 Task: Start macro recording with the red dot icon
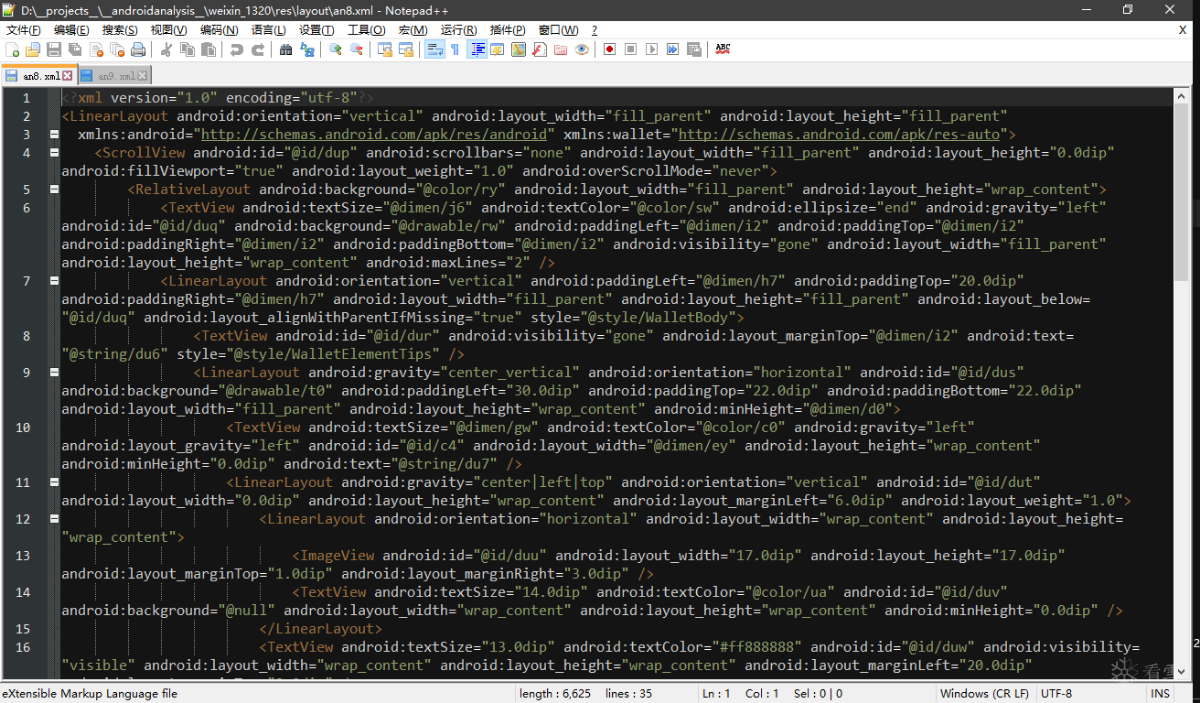tap(609, 49)
